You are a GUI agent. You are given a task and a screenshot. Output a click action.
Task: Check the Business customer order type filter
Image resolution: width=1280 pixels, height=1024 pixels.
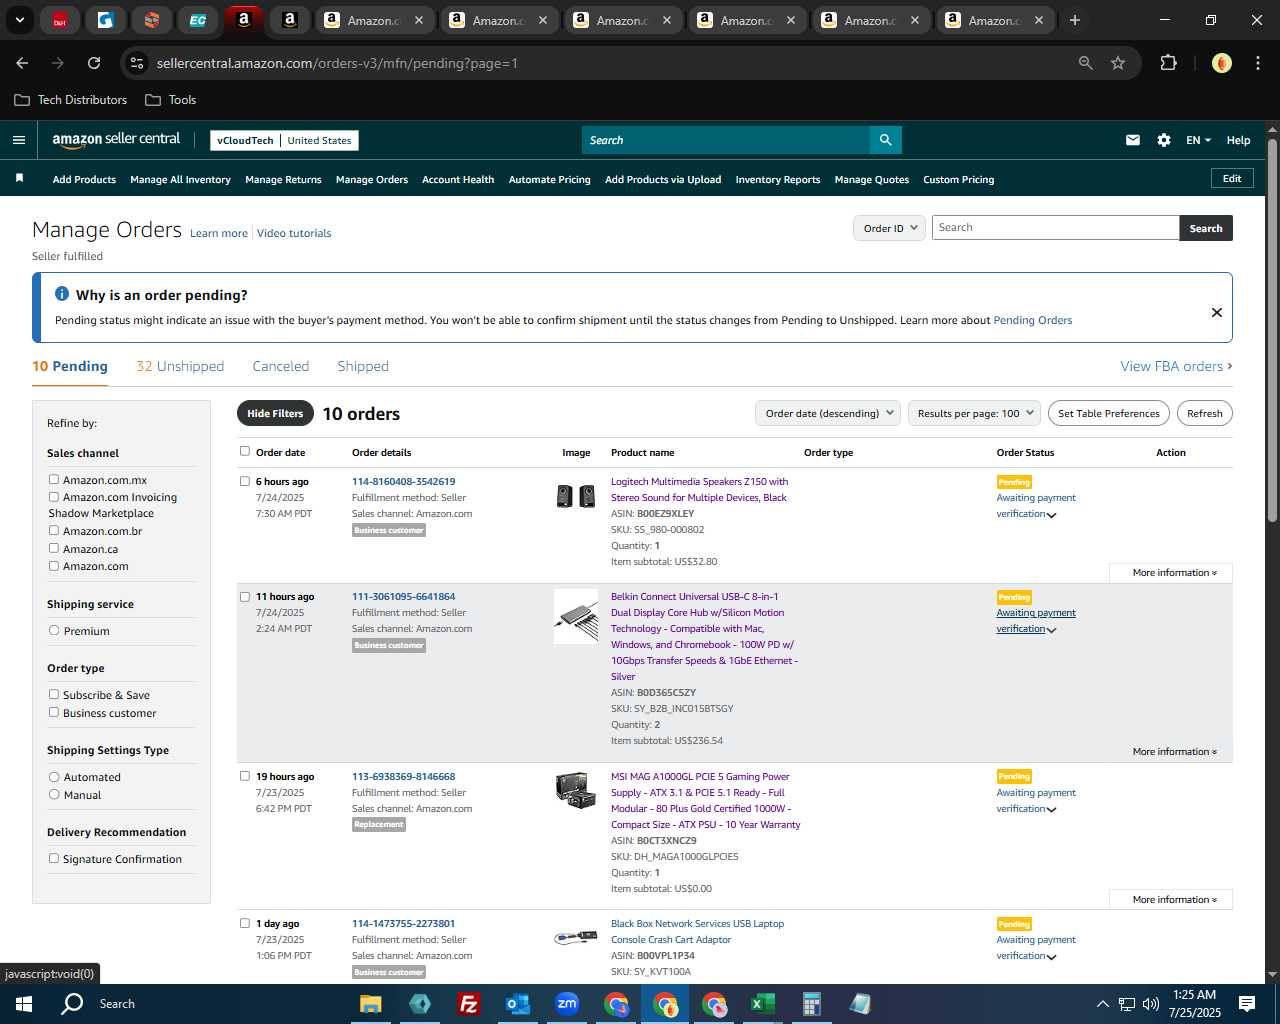point(54,712)
